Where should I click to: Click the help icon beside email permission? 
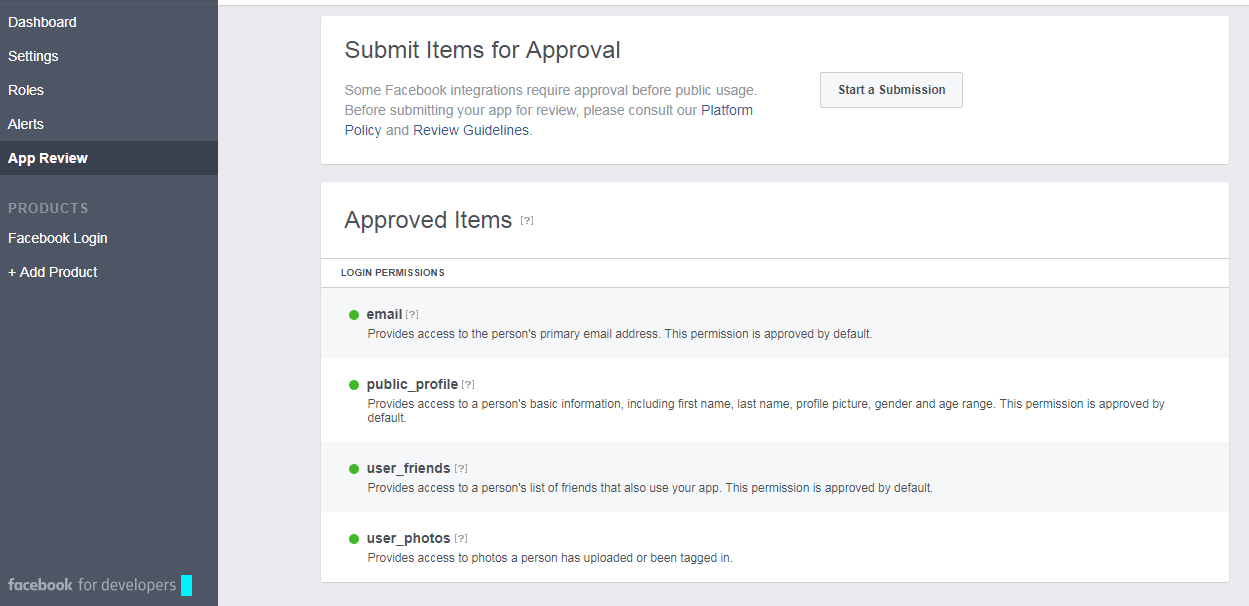pos(412,315)
